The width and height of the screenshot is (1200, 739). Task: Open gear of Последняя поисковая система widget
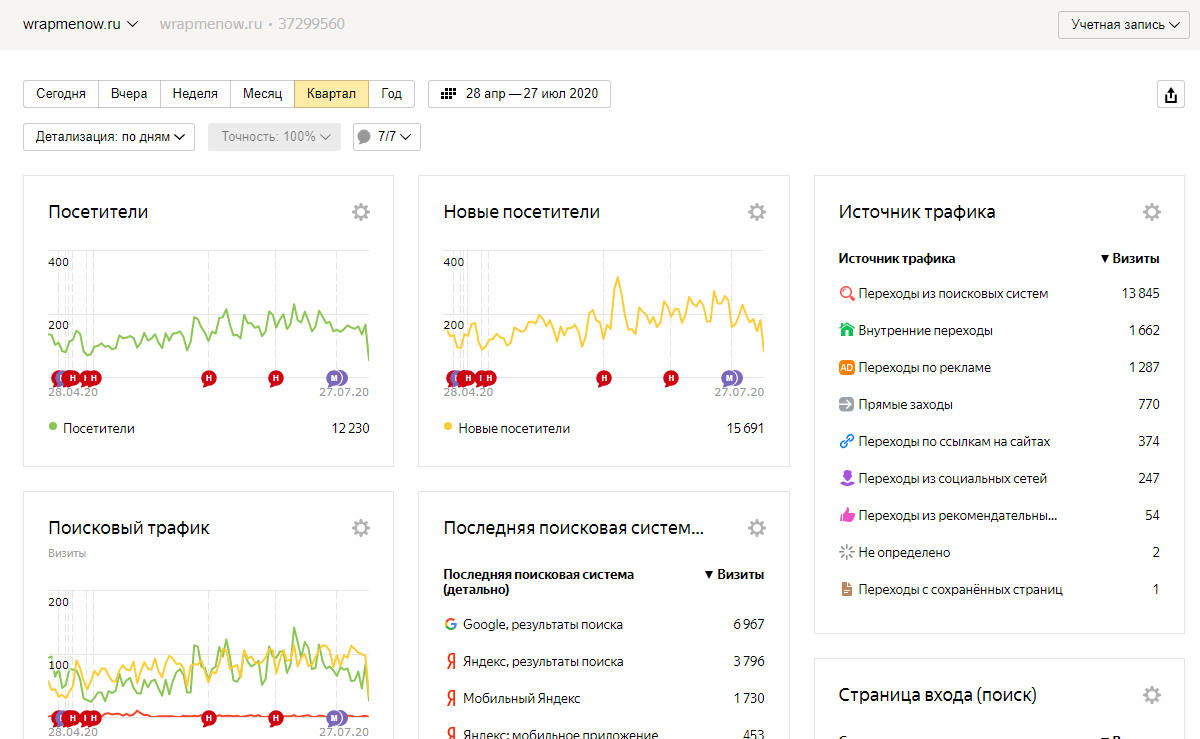tap(757, 528)
